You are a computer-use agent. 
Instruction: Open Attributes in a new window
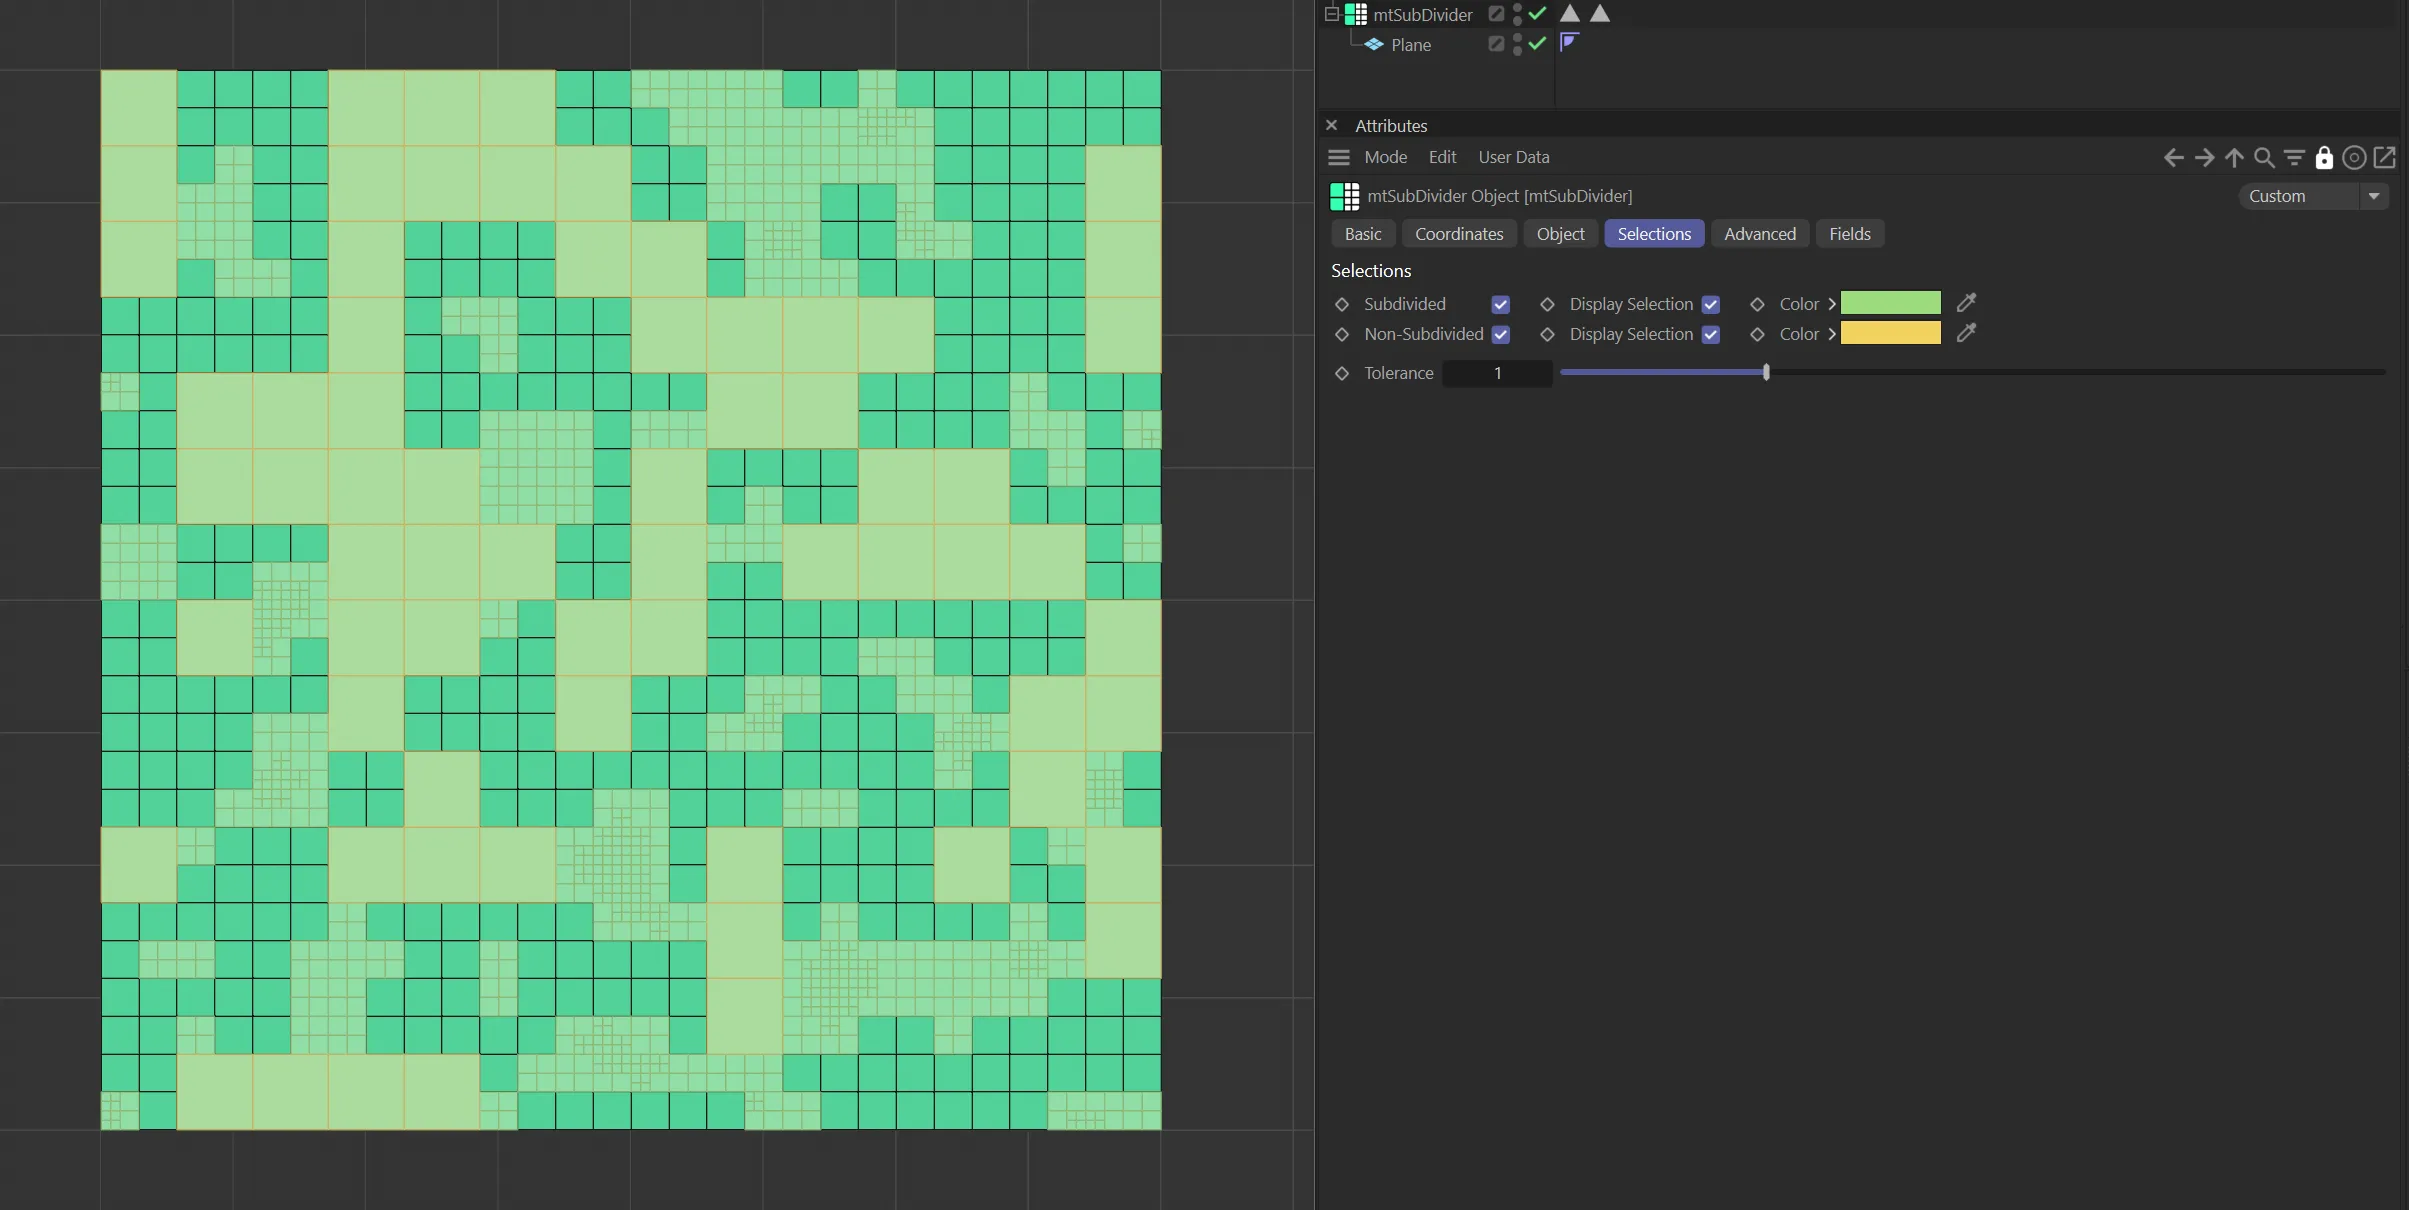(x=2385, y=158)
